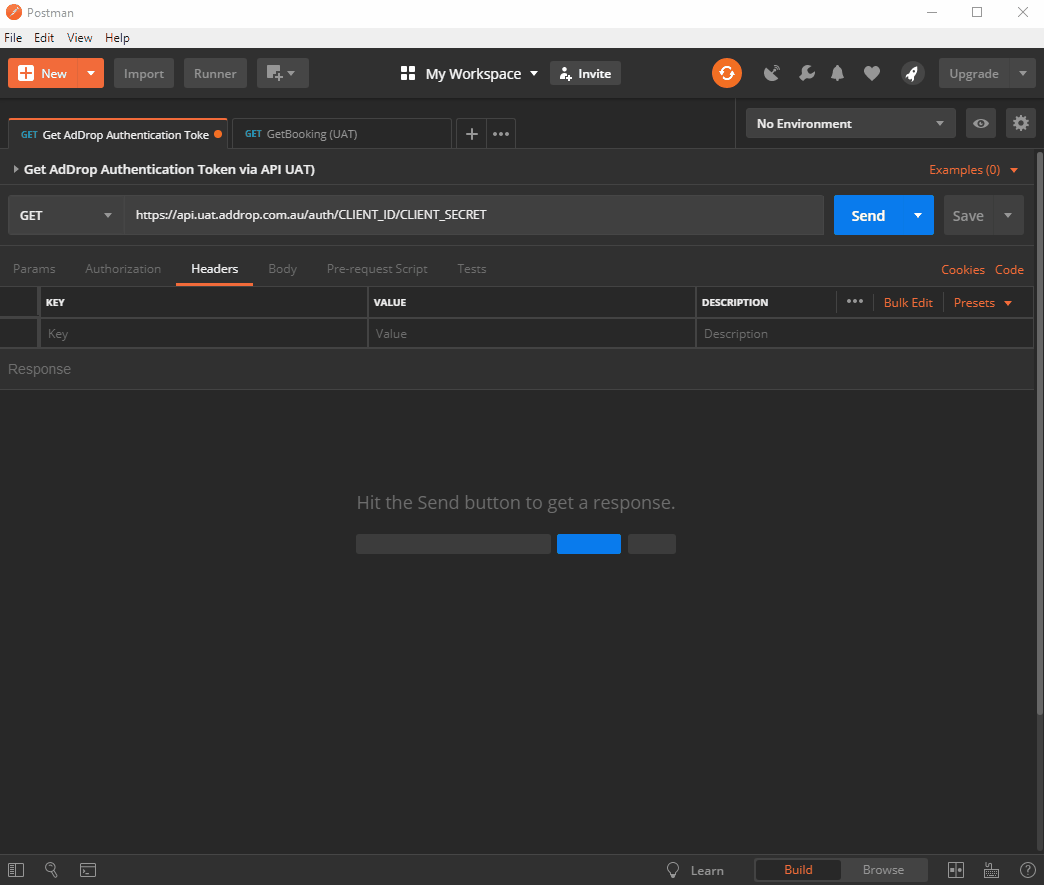Switch to Build mode
This screenshot has height=885, width=1044.
pyautogui.click(x=798, y=870)
